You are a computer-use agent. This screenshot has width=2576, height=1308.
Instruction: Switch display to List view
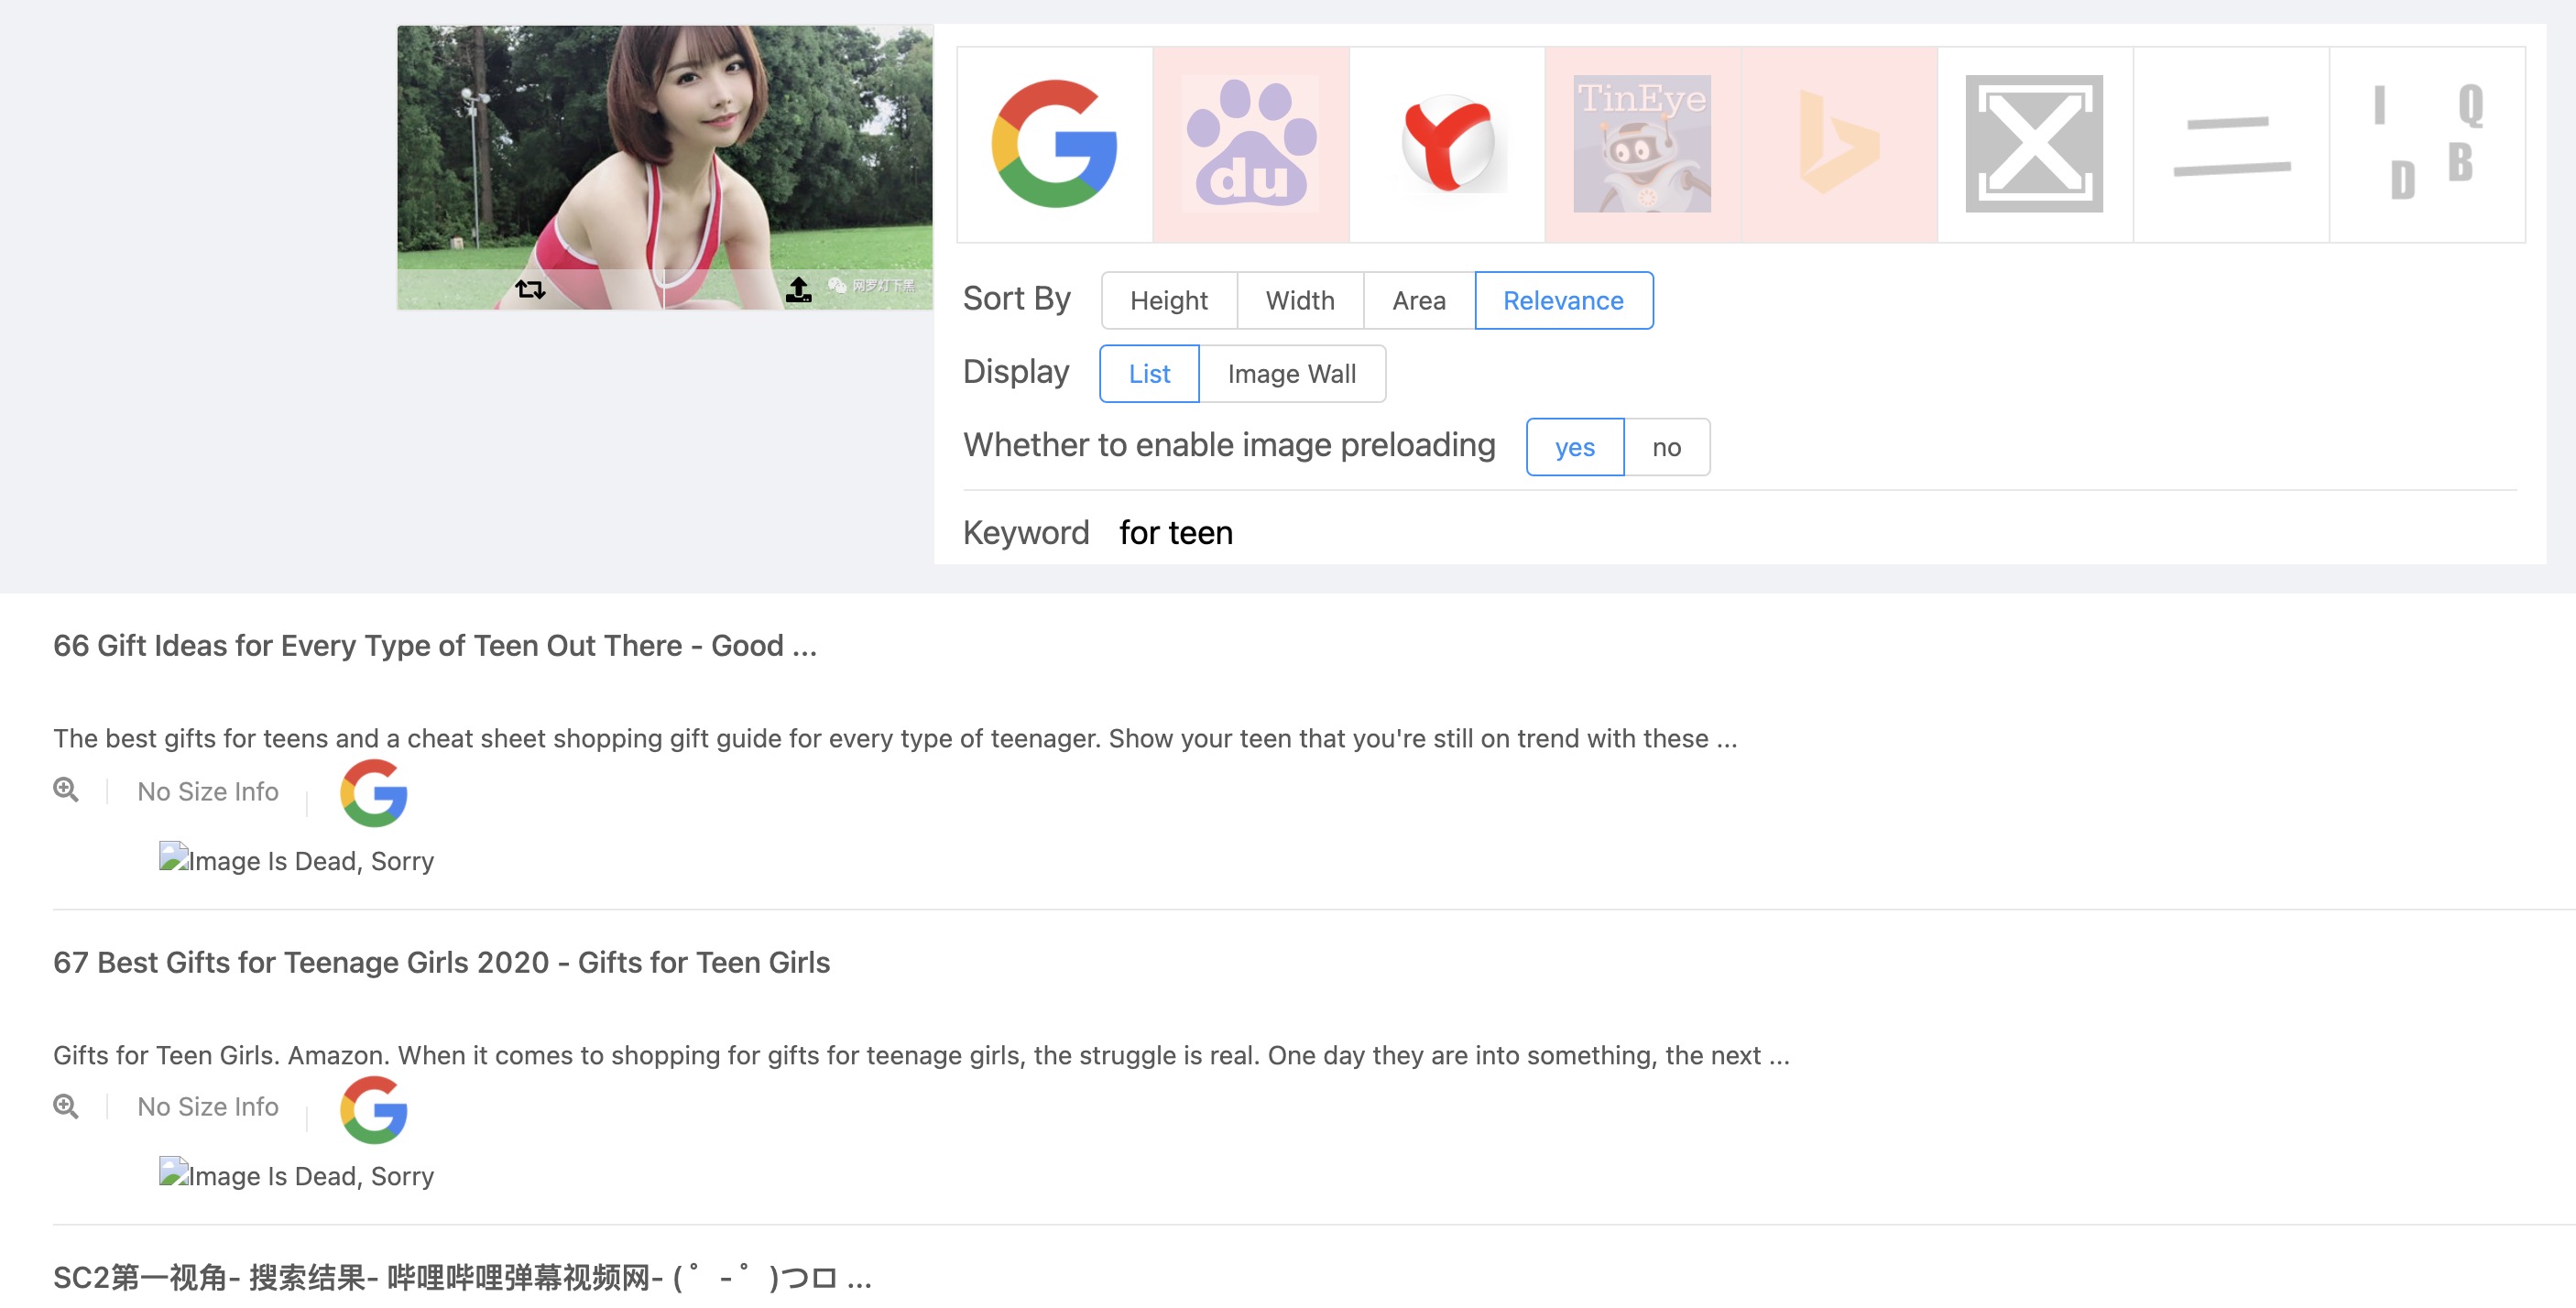(1148, 374)
